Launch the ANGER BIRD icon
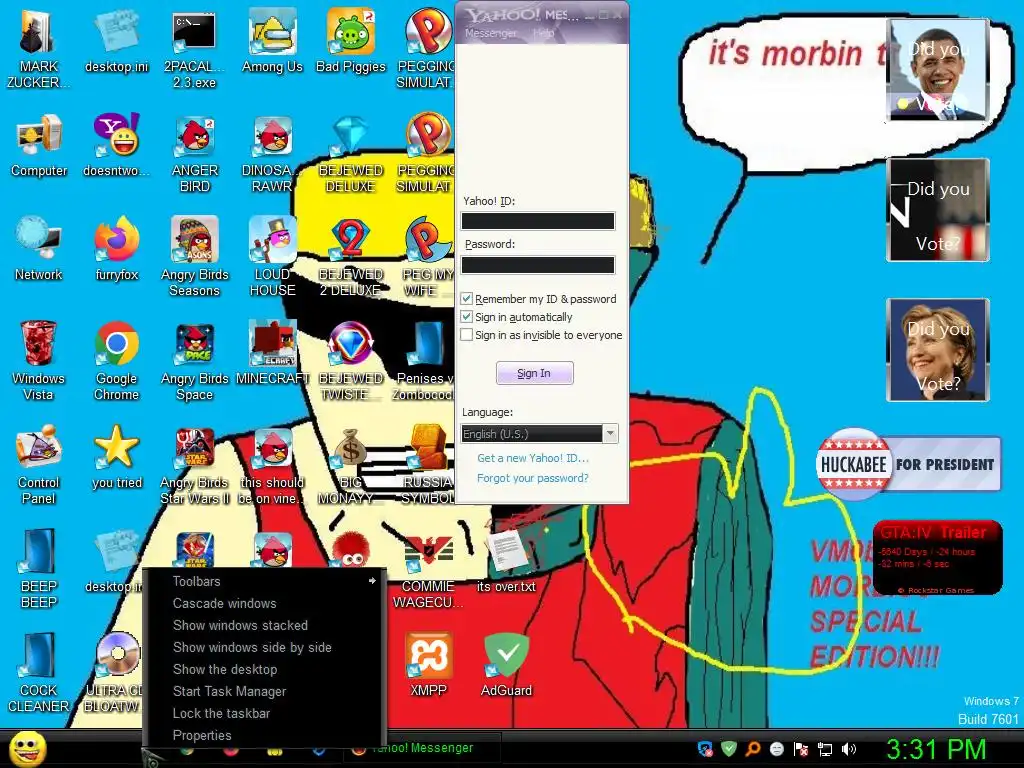Viewport: 1024px width, 768px height. pyautogui.click(x=195, y=153)
